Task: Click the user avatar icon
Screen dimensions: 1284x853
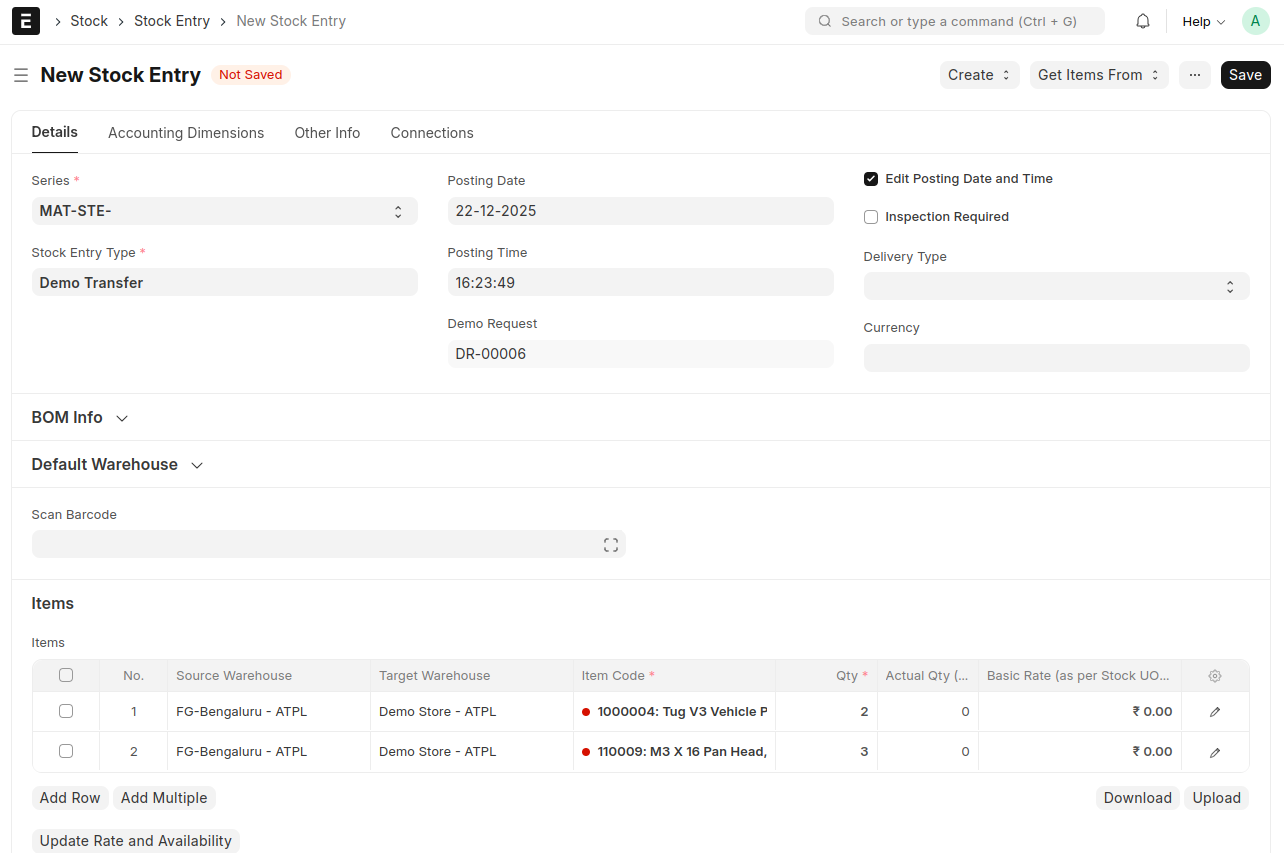Action: coord(1255,21)
